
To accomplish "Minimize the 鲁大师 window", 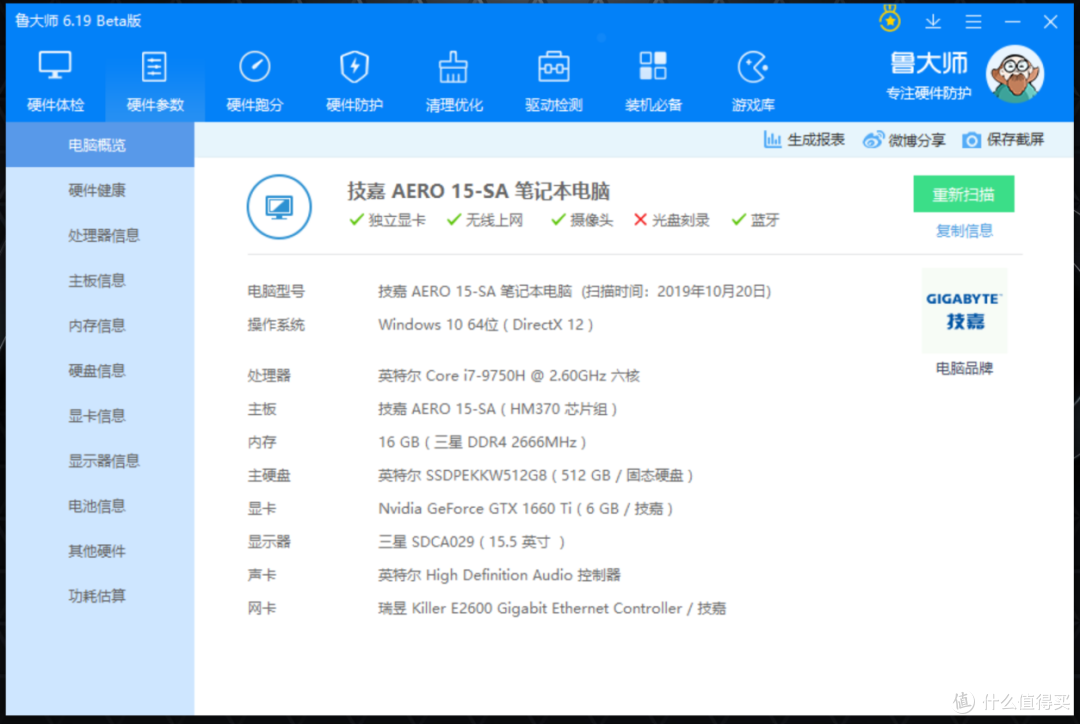I will pos(1012,22).
